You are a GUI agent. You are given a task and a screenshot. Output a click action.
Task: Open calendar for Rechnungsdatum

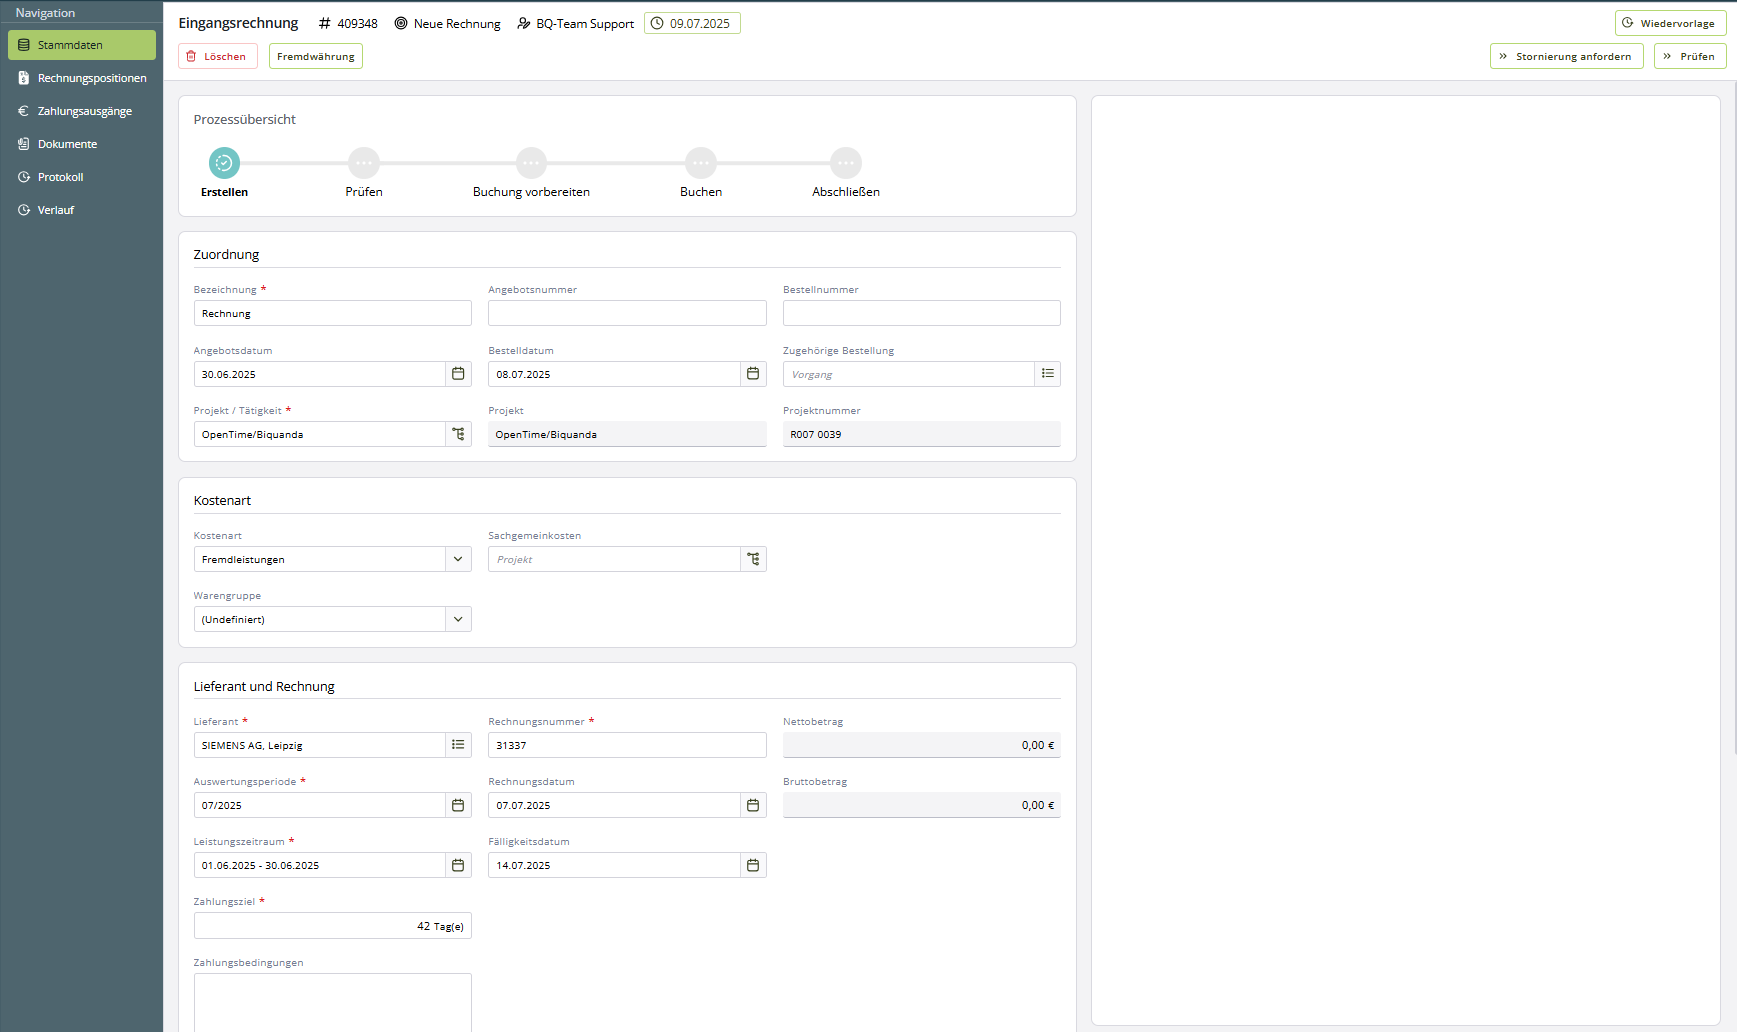[753, 805]
